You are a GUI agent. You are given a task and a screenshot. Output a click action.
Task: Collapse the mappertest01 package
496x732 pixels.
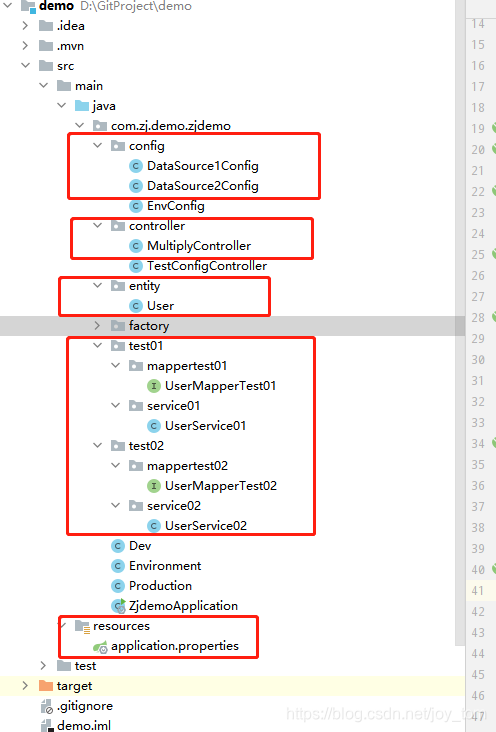click(x=116, y=365)
